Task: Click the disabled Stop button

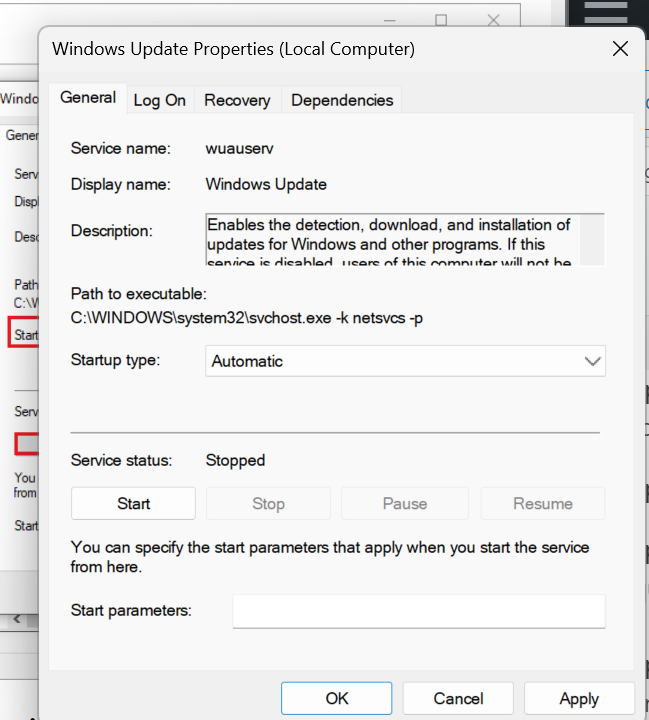Action: tap(268, 504)
